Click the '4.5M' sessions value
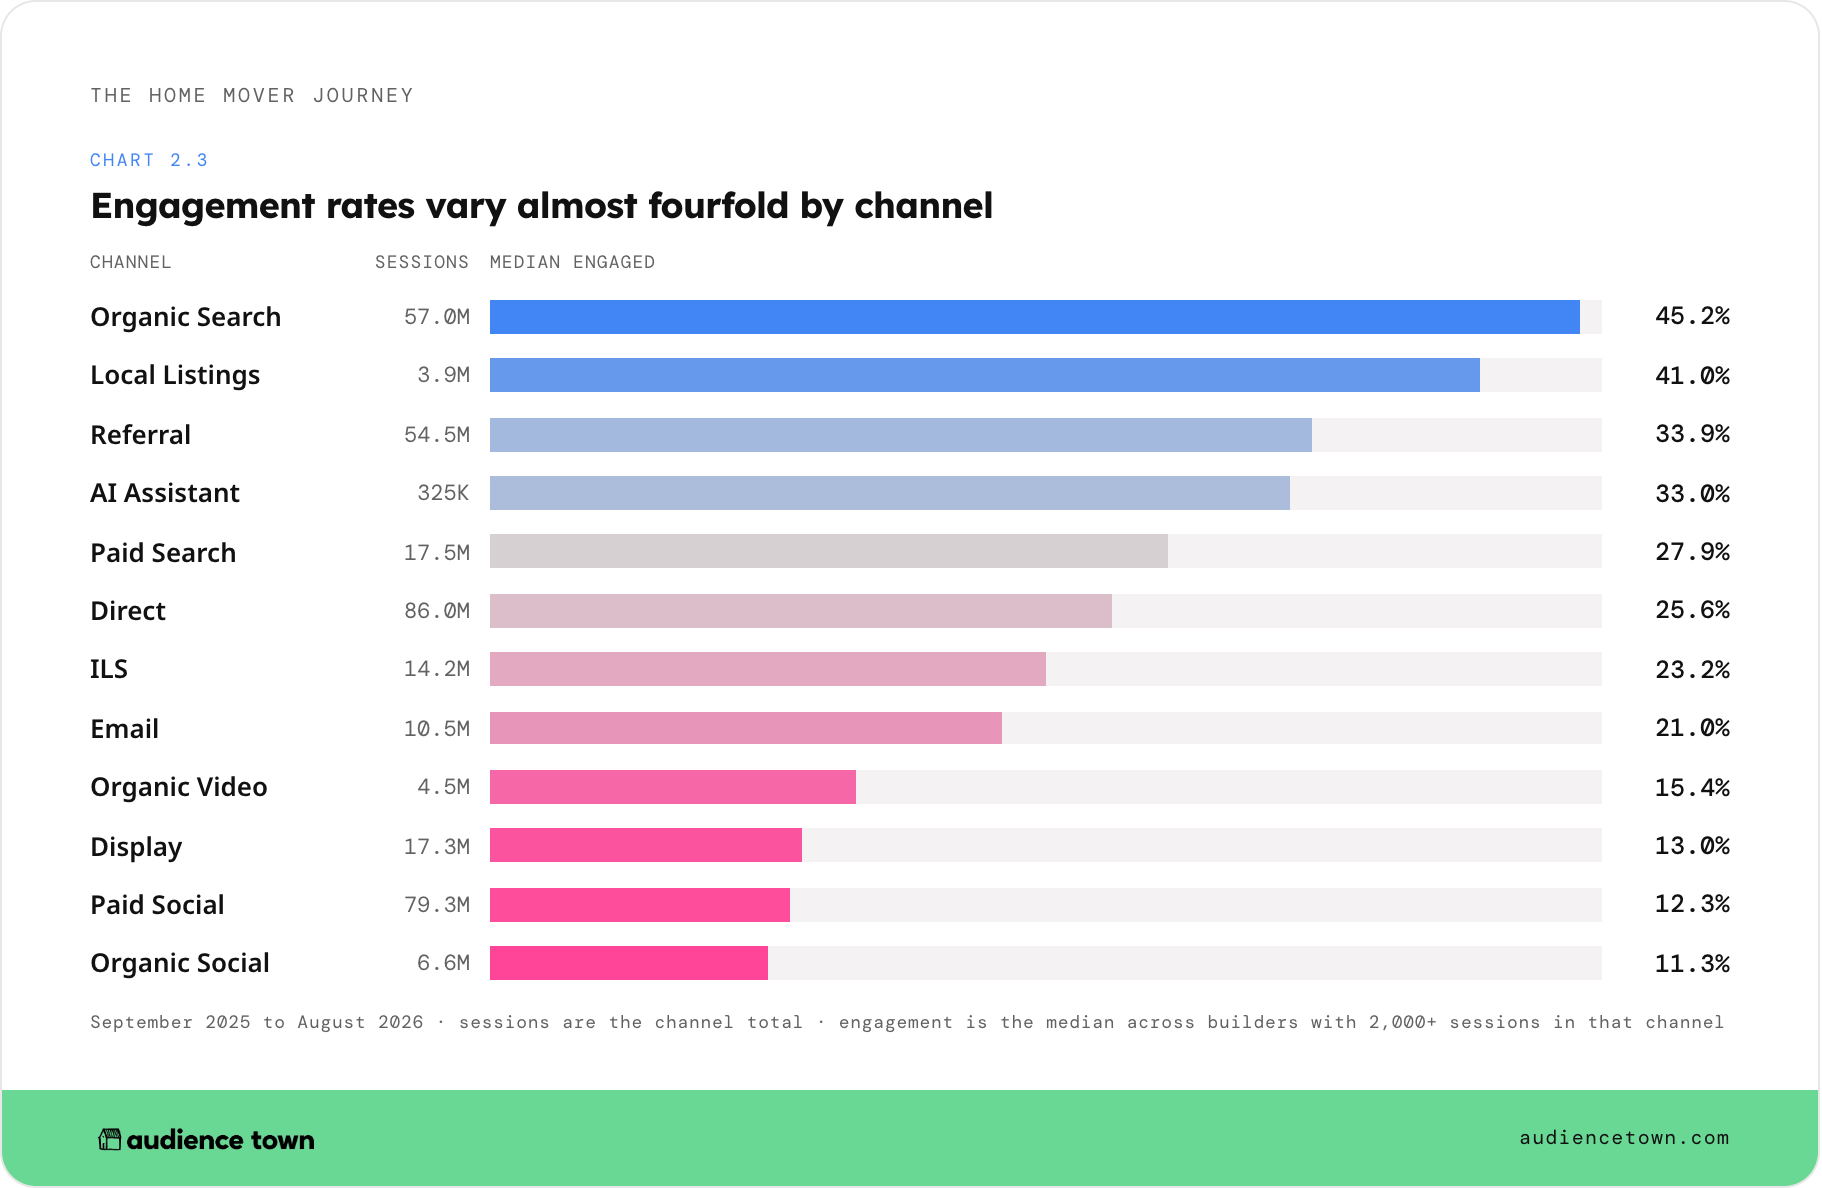Viewport: 1822px width, 1188px height. tap(443, 787)
